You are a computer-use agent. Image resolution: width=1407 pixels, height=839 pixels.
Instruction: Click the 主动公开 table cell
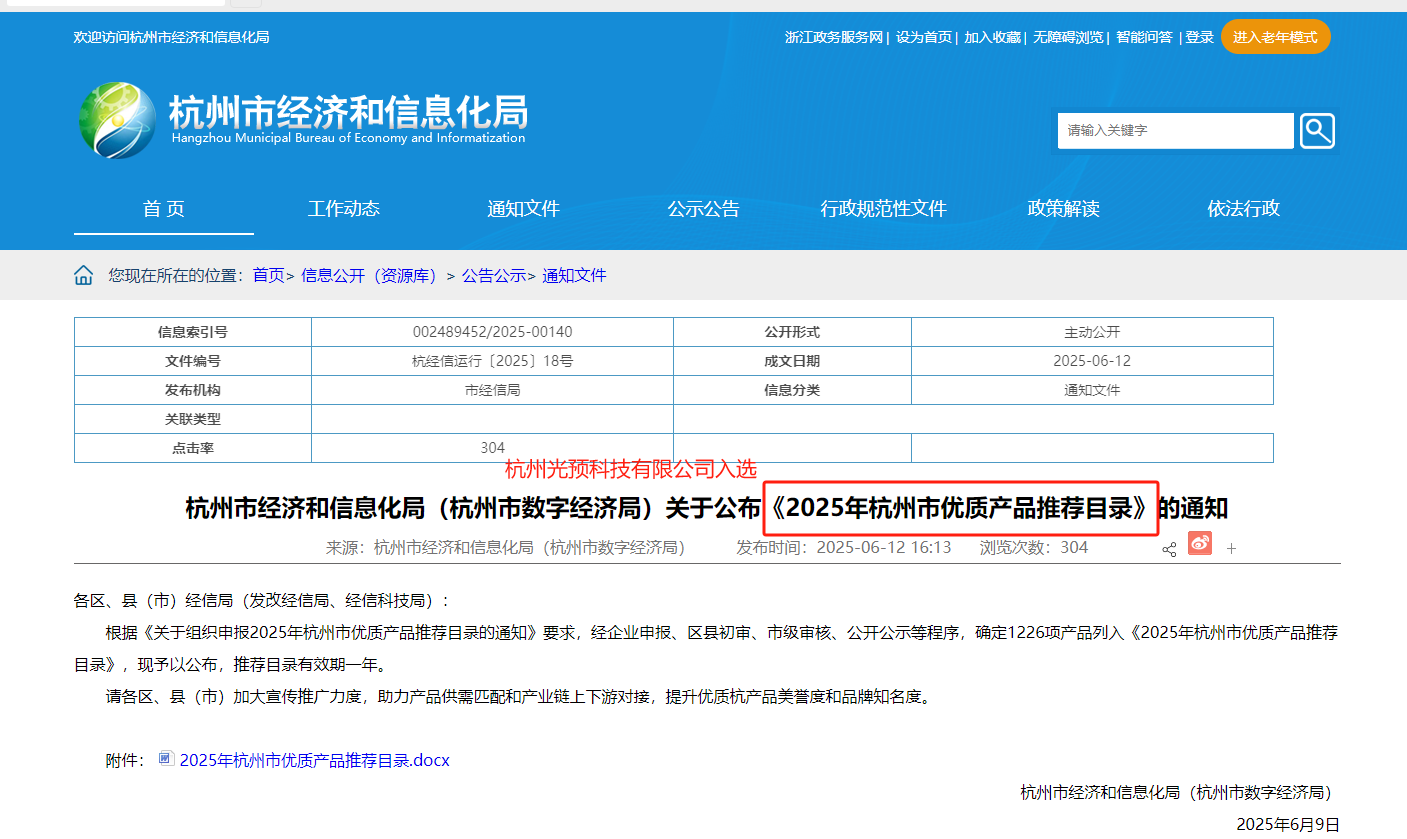pos(1092,332)
